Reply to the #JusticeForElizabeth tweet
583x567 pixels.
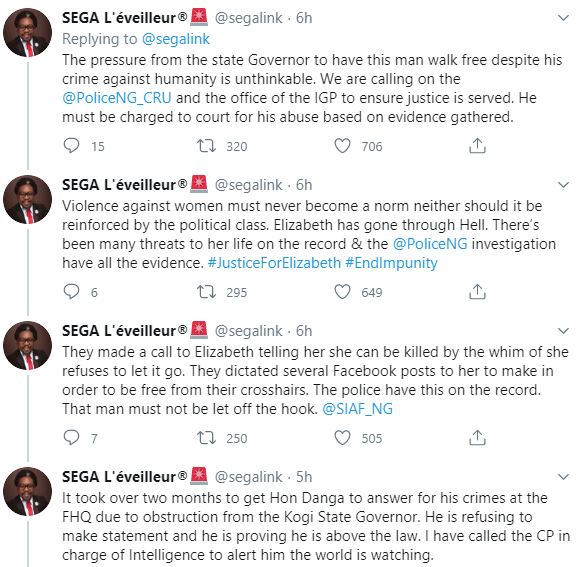click(x=71, y=292)
